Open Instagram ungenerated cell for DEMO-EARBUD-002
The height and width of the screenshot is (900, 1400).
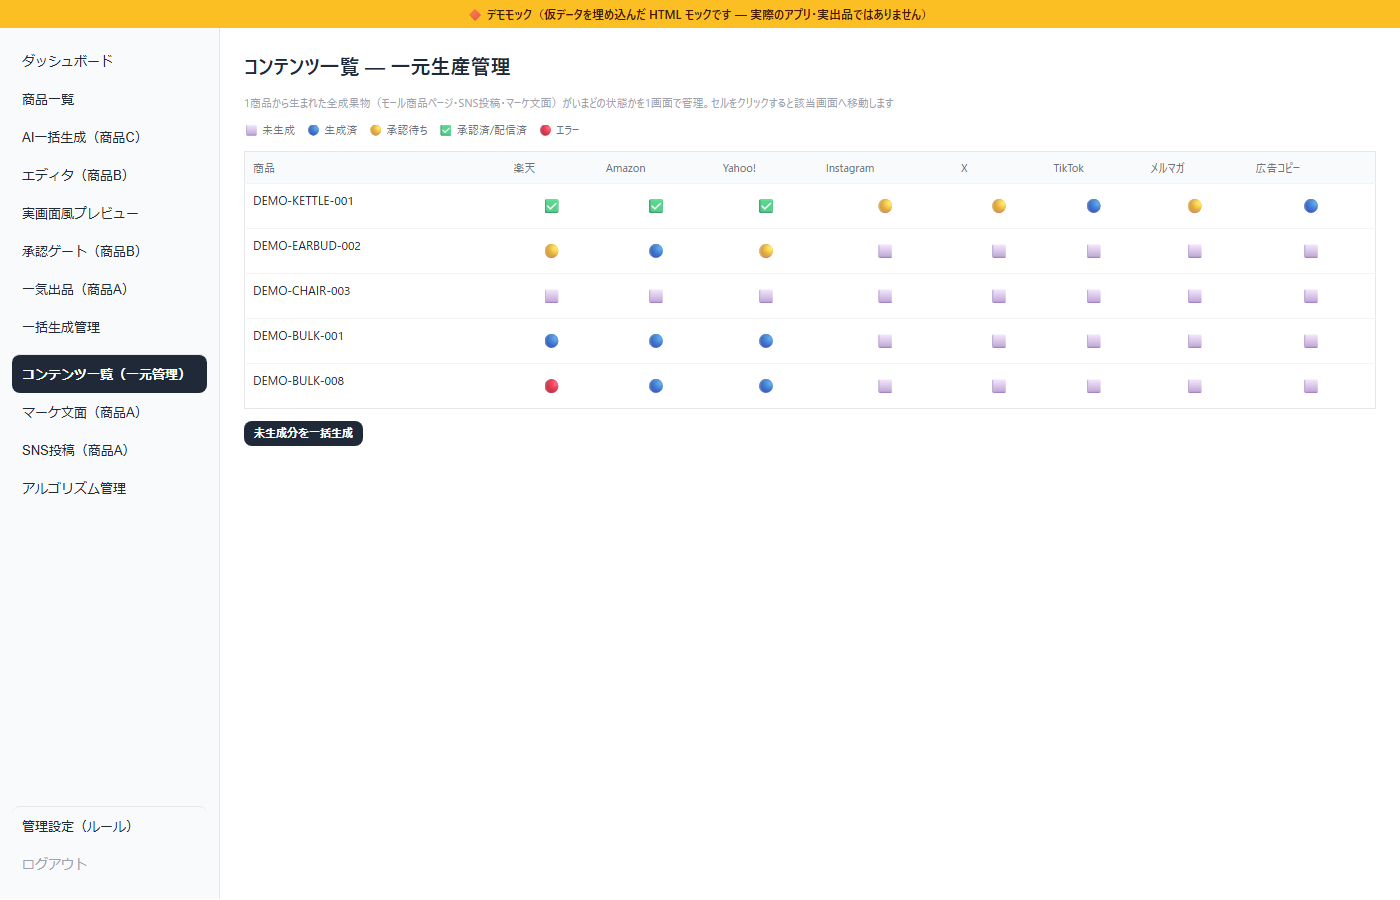885,251
